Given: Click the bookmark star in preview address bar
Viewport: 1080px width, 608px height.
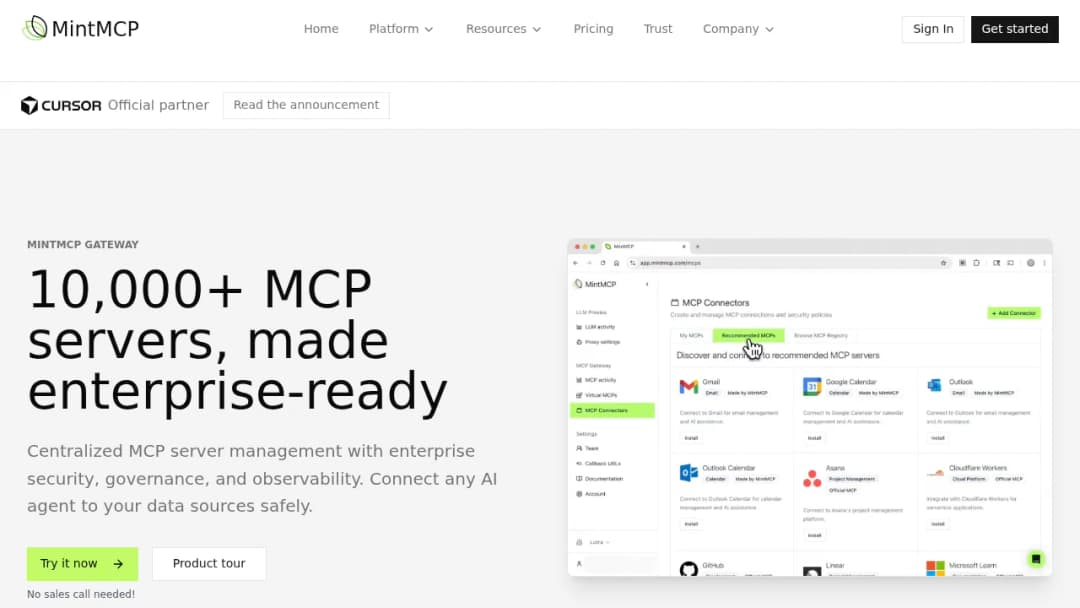Looking at the screenshot, I should point(944,263).
